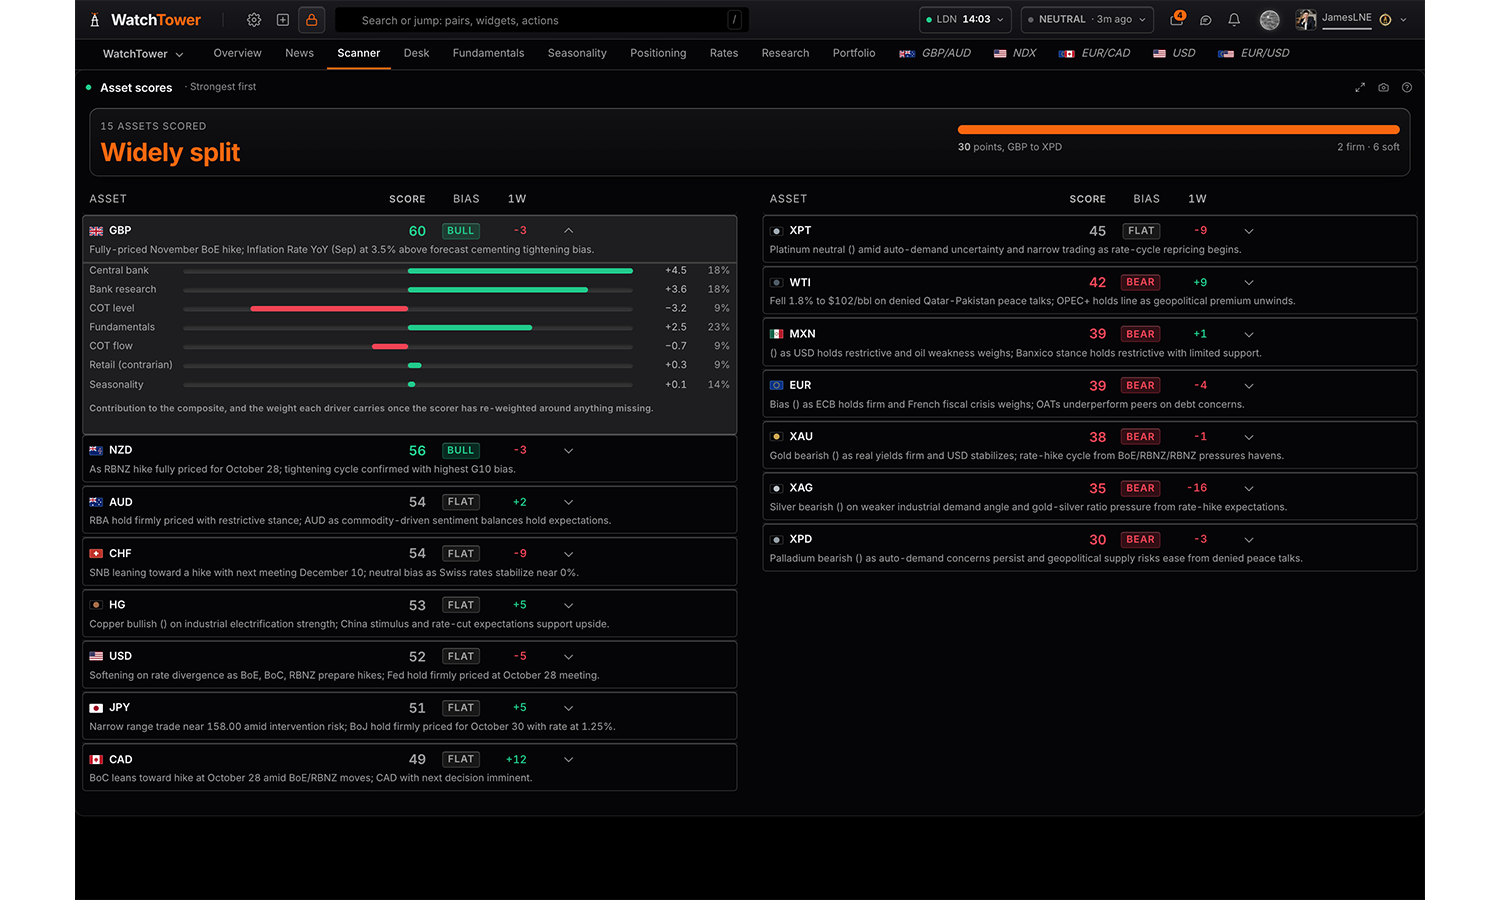Click the HG copper asset icon
Viewport: 1500px width, 900px height.
(x=96, y=605)
